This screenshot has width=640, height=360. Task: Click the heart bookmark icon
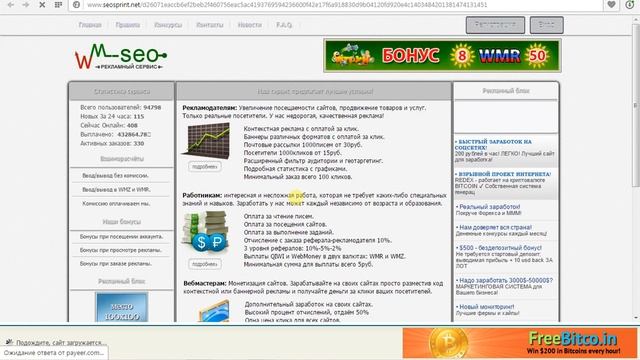point(611,5)
